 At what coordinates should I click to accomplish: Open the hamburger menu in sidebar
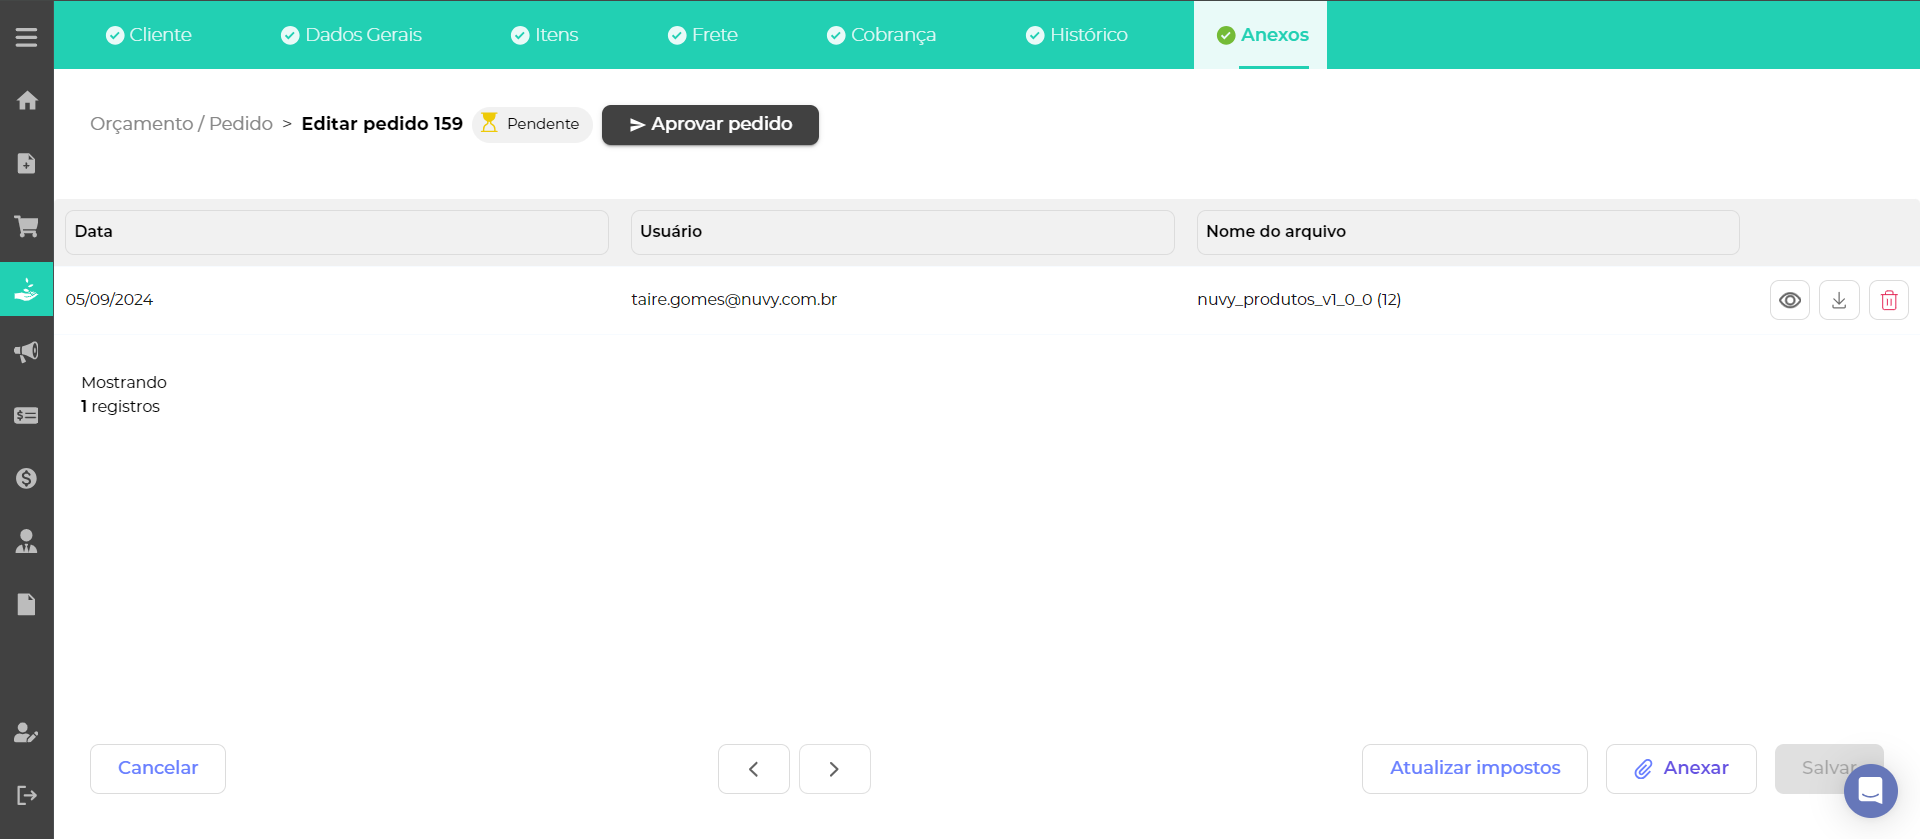27,37
